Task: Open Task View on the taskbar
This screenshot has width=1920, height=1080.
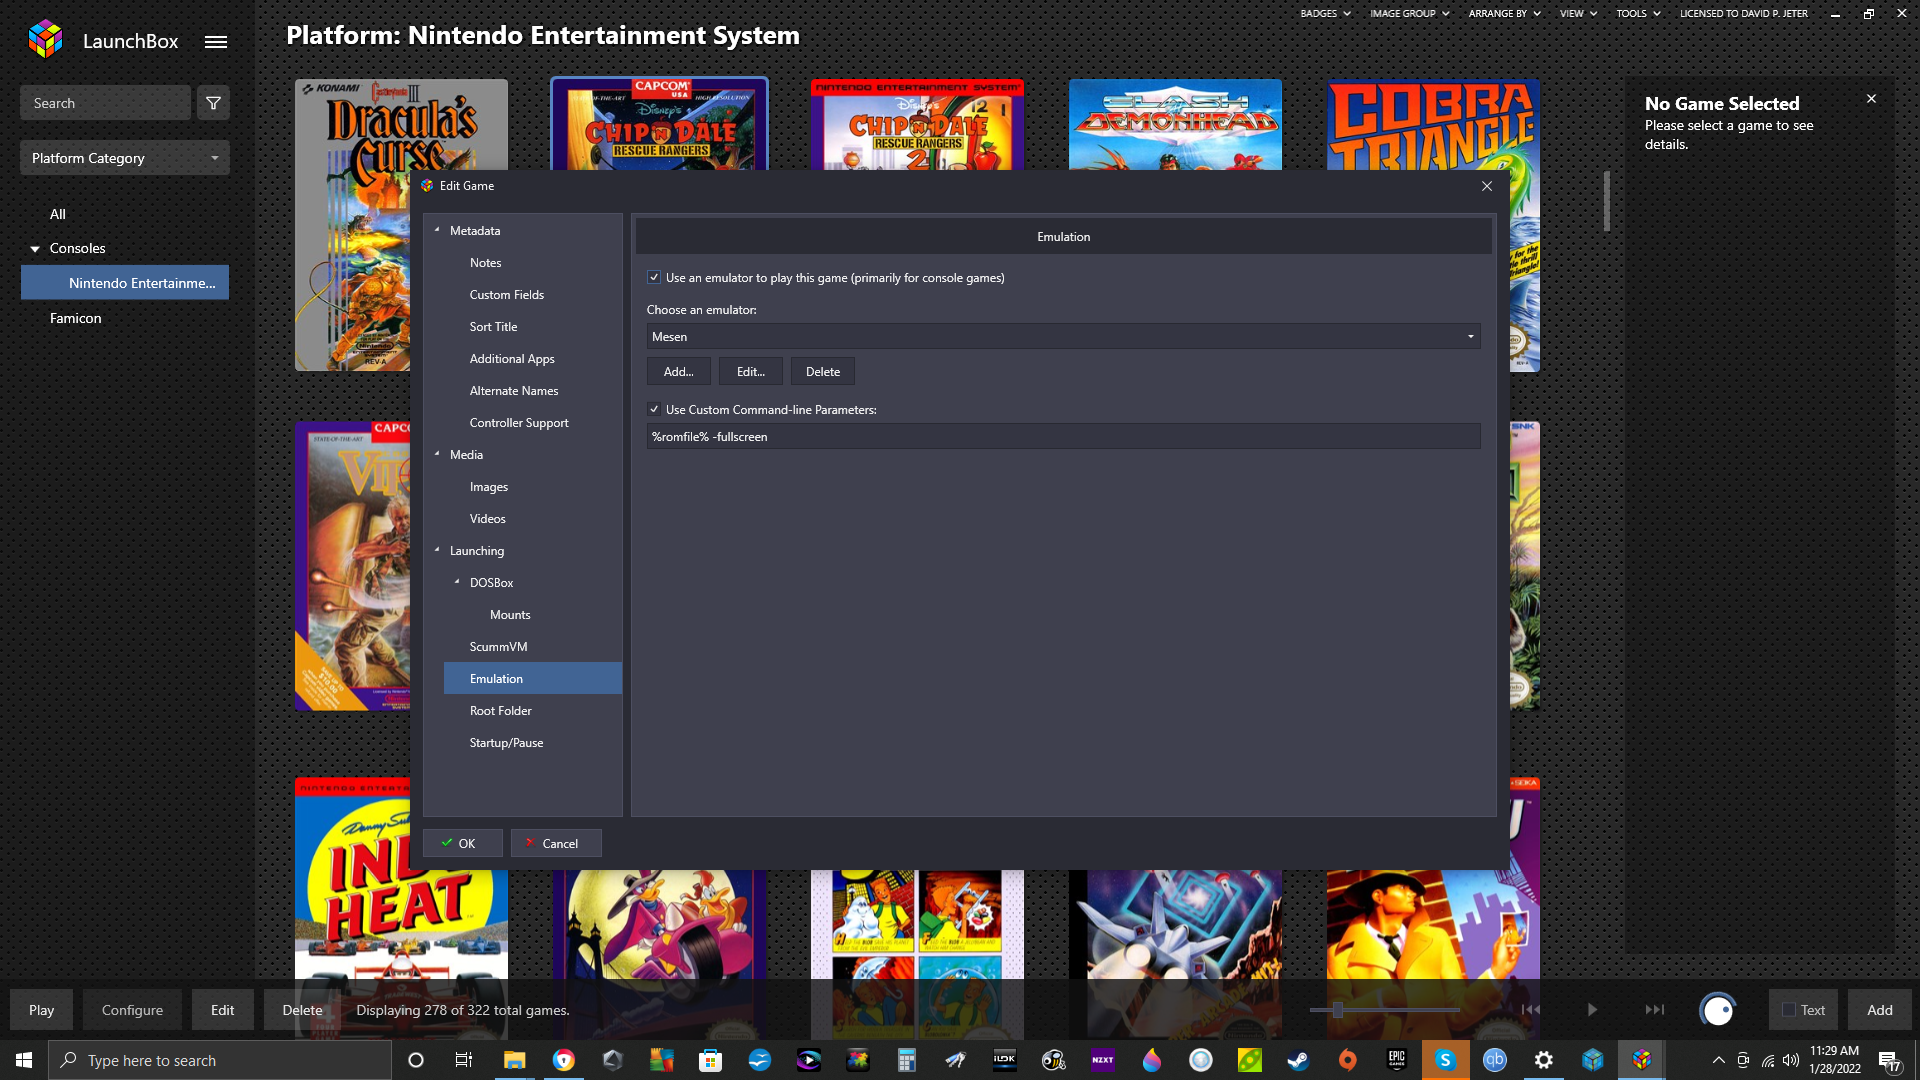Action: click(x=463, y=1061)
